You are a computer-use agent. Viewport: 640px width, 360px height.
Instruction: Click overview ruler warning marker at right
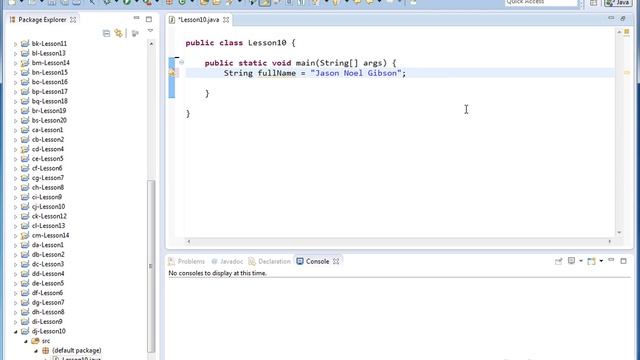pyautogui.click(x=627, y=73)
